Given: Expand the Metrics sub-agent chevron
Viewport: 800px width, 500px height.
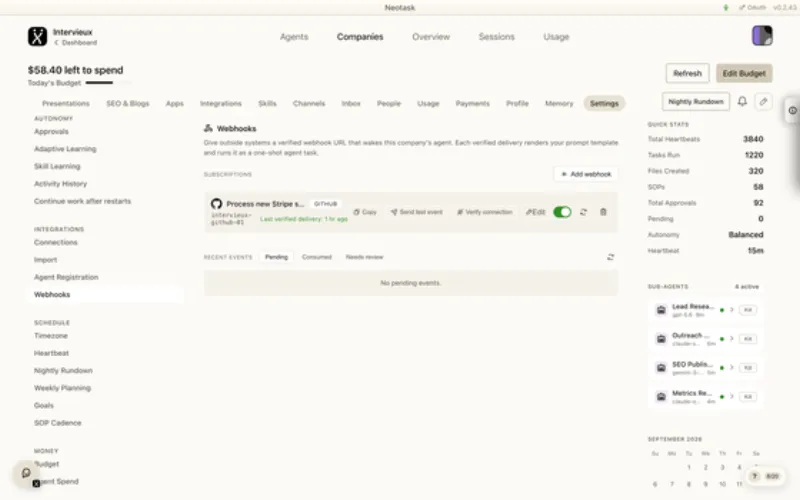Looking at the screenshot, I should (732, 396).
